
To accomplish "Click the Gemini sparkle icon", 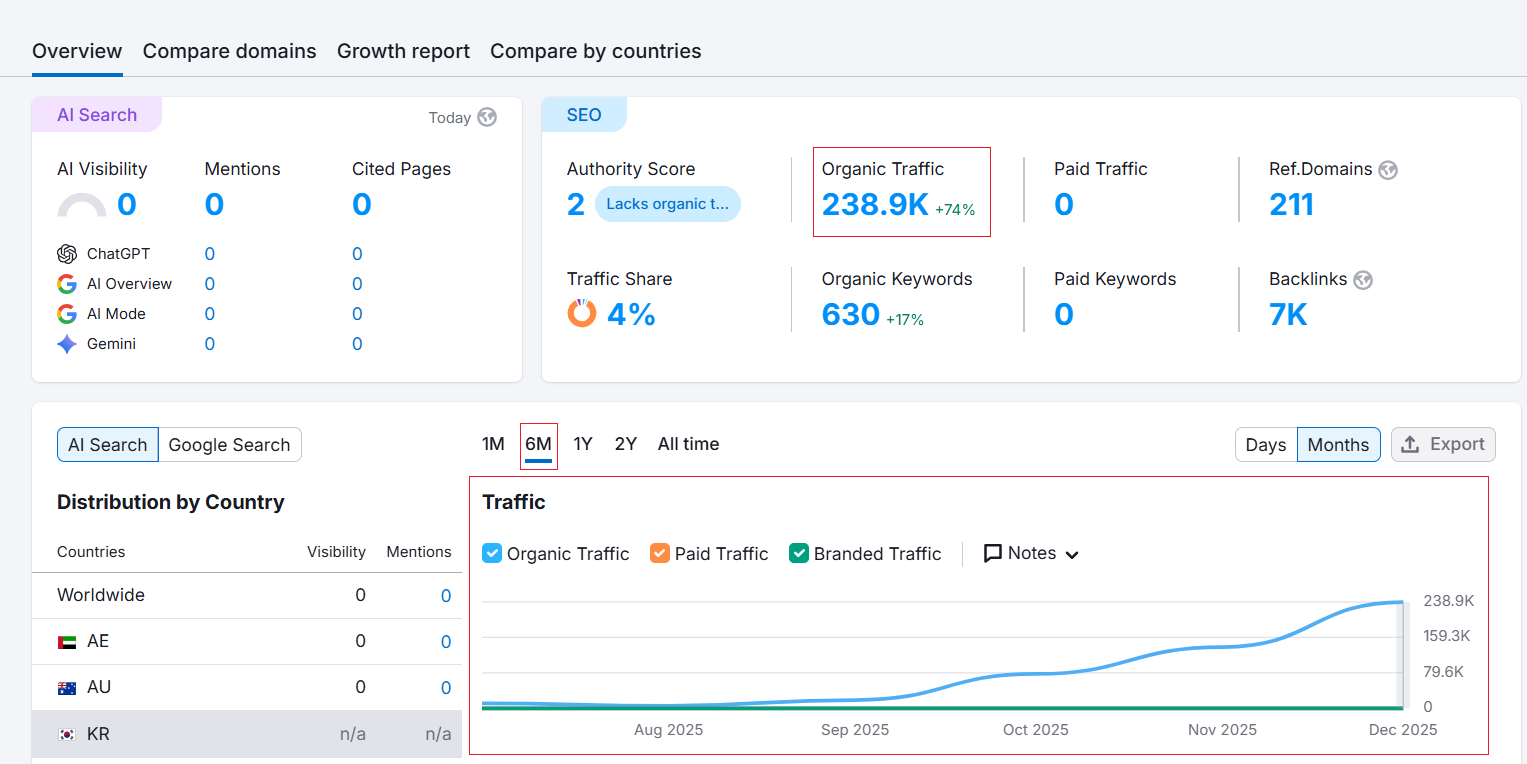I will [x=67, y=344].
